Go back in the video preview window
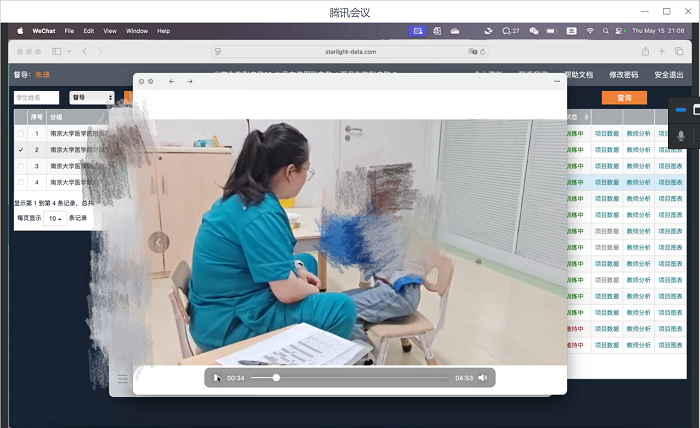This screenshot has width=700, height=428. pos(171,82)
